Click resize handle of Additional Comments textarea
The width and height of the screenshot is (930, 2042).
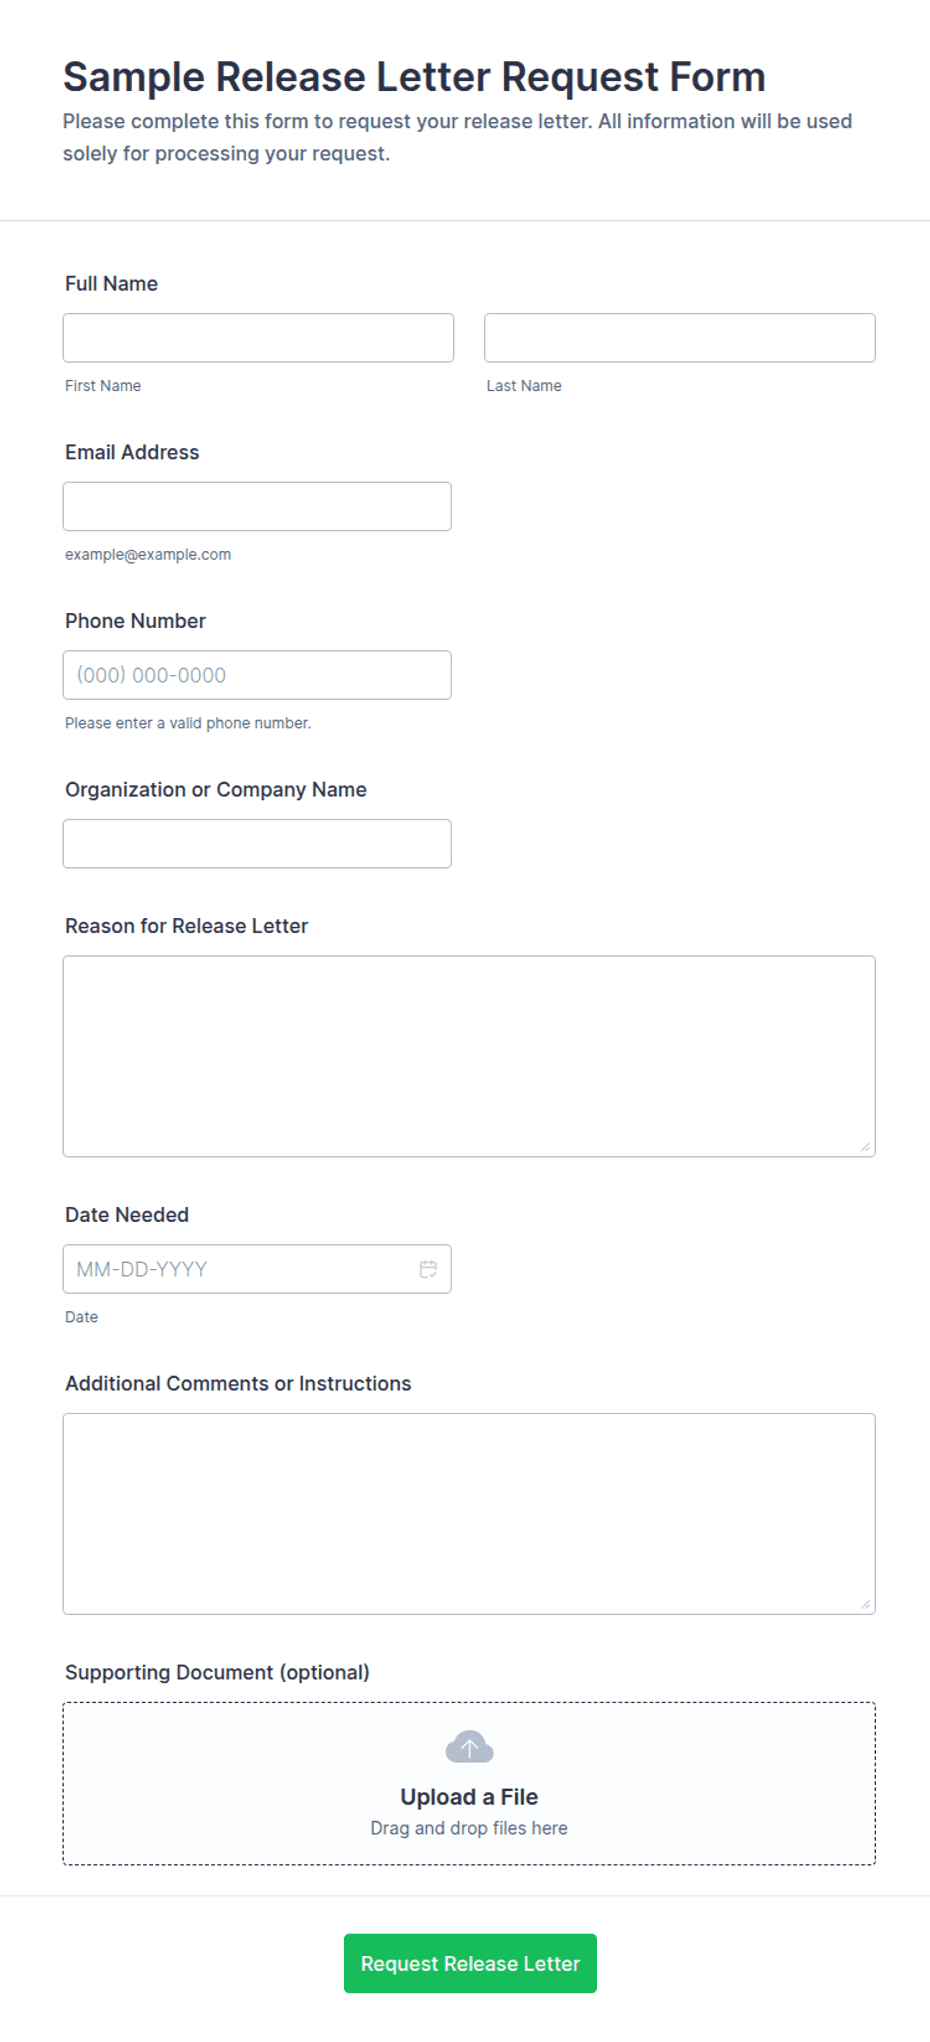click(x=865, y=1604)
